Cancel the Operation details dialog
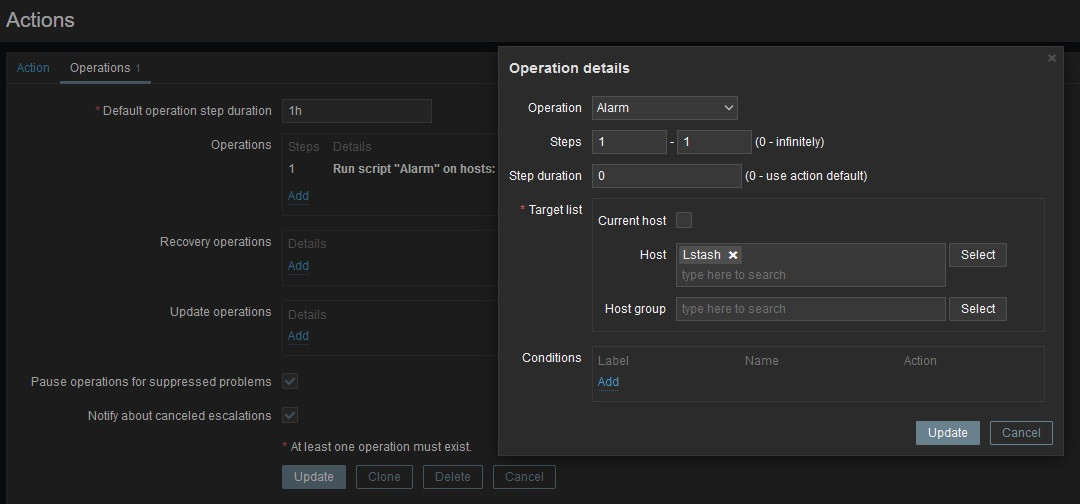Viewport: 1080px width, 504px height. click(x=1020, y=433)
